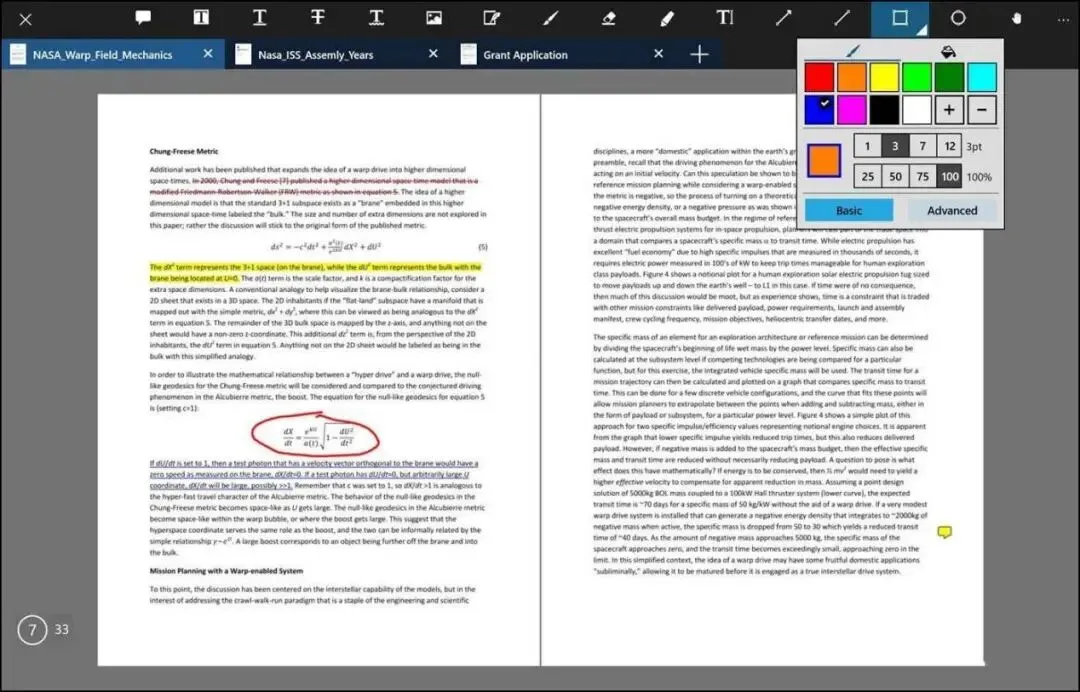Close the Nasa_ISS_Assemly_Years tab
Viewport: 1080px width, 692px height.
[433, 54]
